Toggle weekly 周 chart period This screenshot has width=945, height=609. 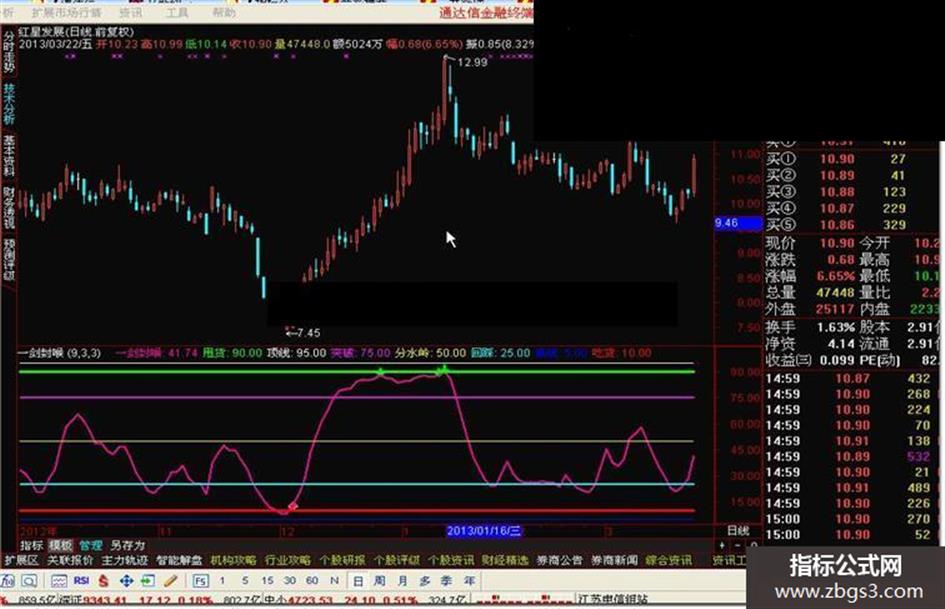[379, 581]
